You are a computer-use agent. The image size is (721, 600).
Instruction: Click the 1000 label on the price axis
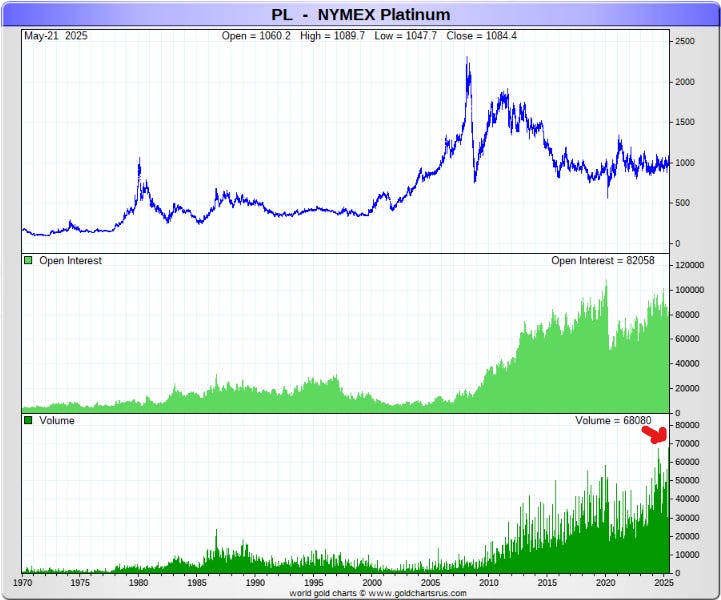[685, 163]
